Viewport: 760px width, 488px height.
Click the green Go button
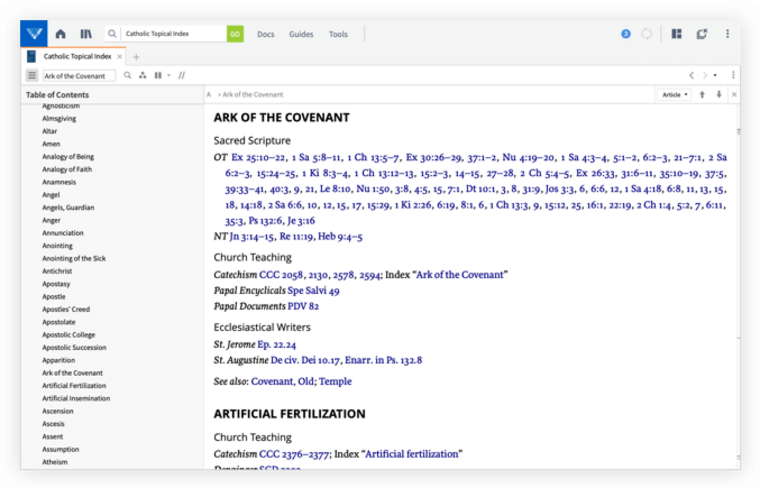[235, 34]
